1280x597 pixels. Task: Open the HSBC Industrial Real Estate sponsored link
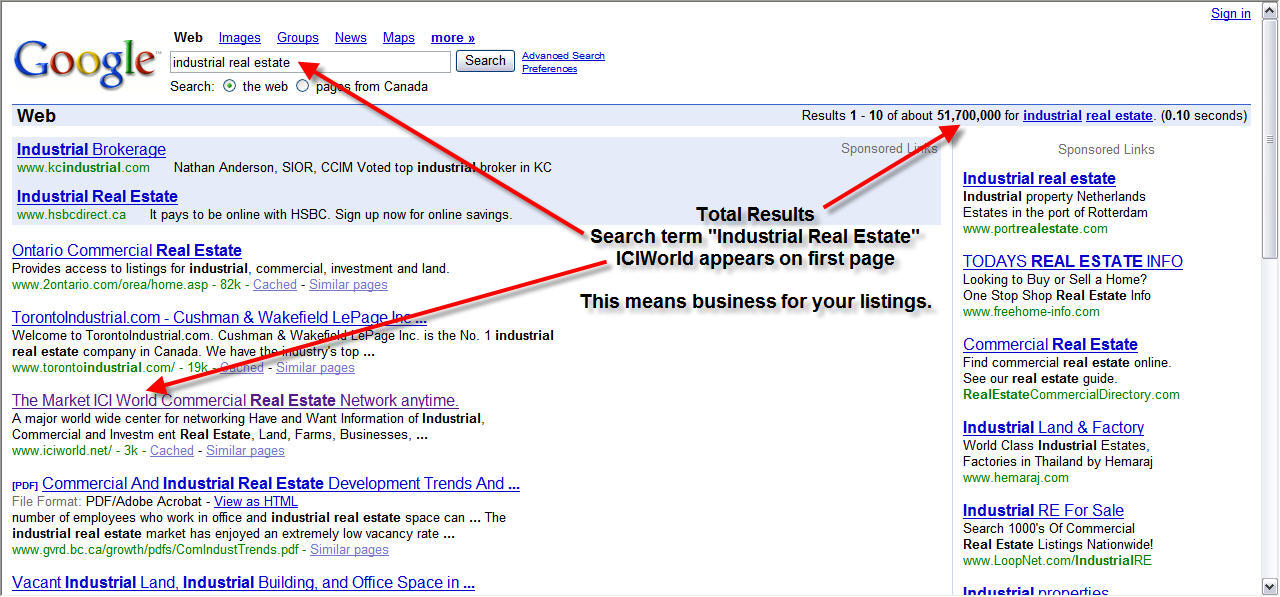pyautogui.click(x=97, y=197)
